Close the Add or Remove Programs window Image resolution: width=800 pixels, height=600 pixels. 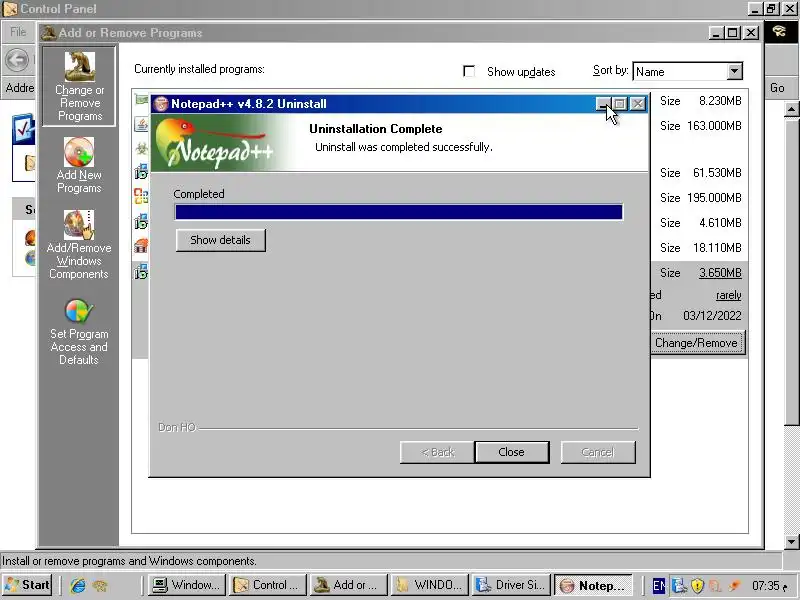click(751, 33)
